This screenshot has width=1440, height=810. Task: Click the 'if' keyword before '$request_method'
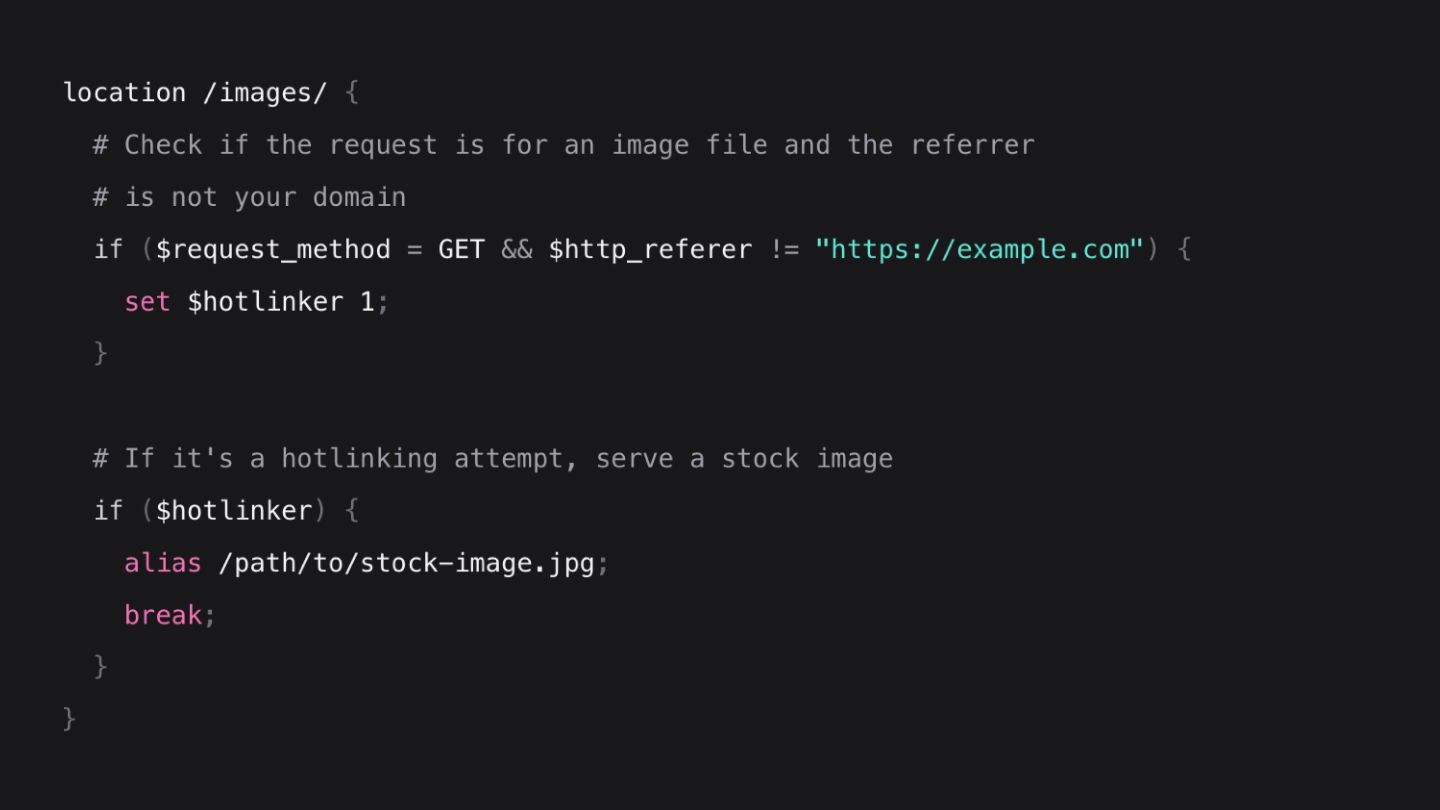[108, 249]
